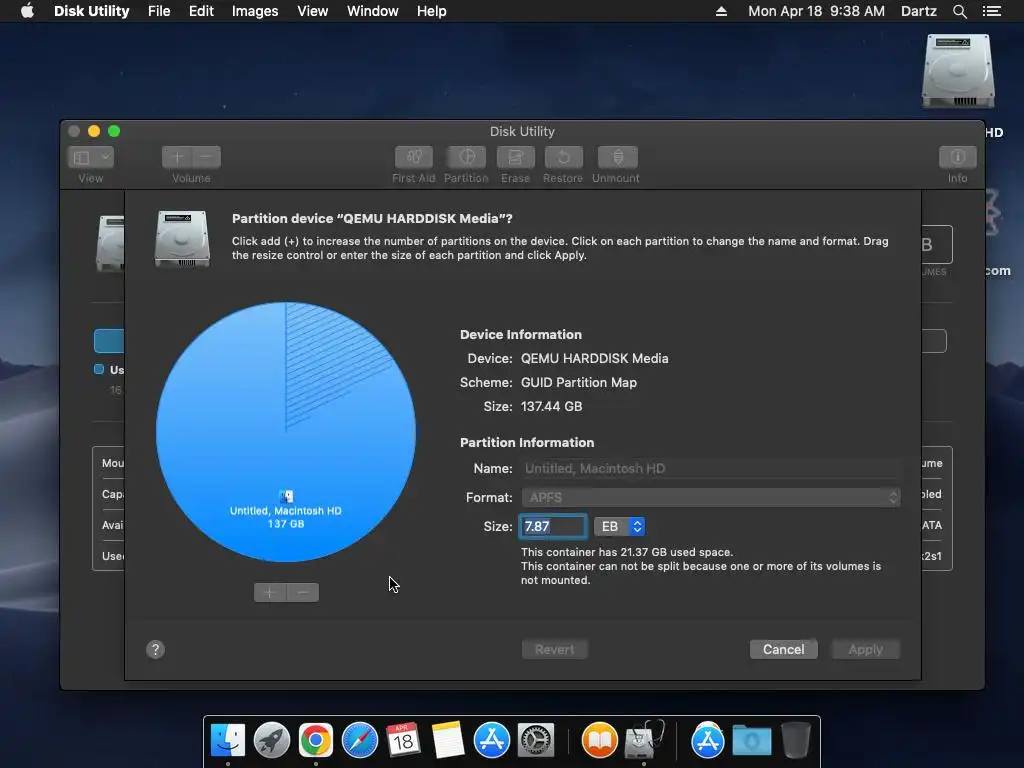The height and width of the screenshot is (768, 1024).
Task: Click the QEMU HARDDISK Media device value
Action: pyautogui.click(x=594, y=359)
